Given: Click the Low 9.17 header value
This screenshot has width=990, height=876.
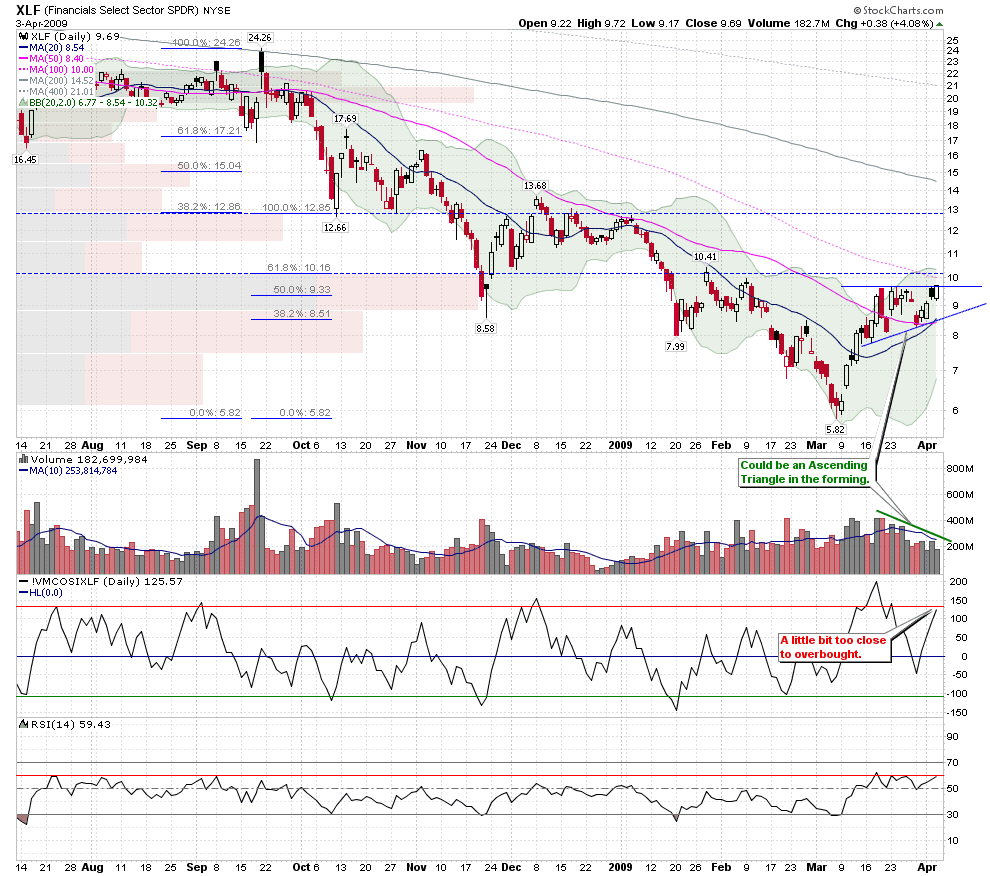Looking at the screenshot, I should (655, 23).
